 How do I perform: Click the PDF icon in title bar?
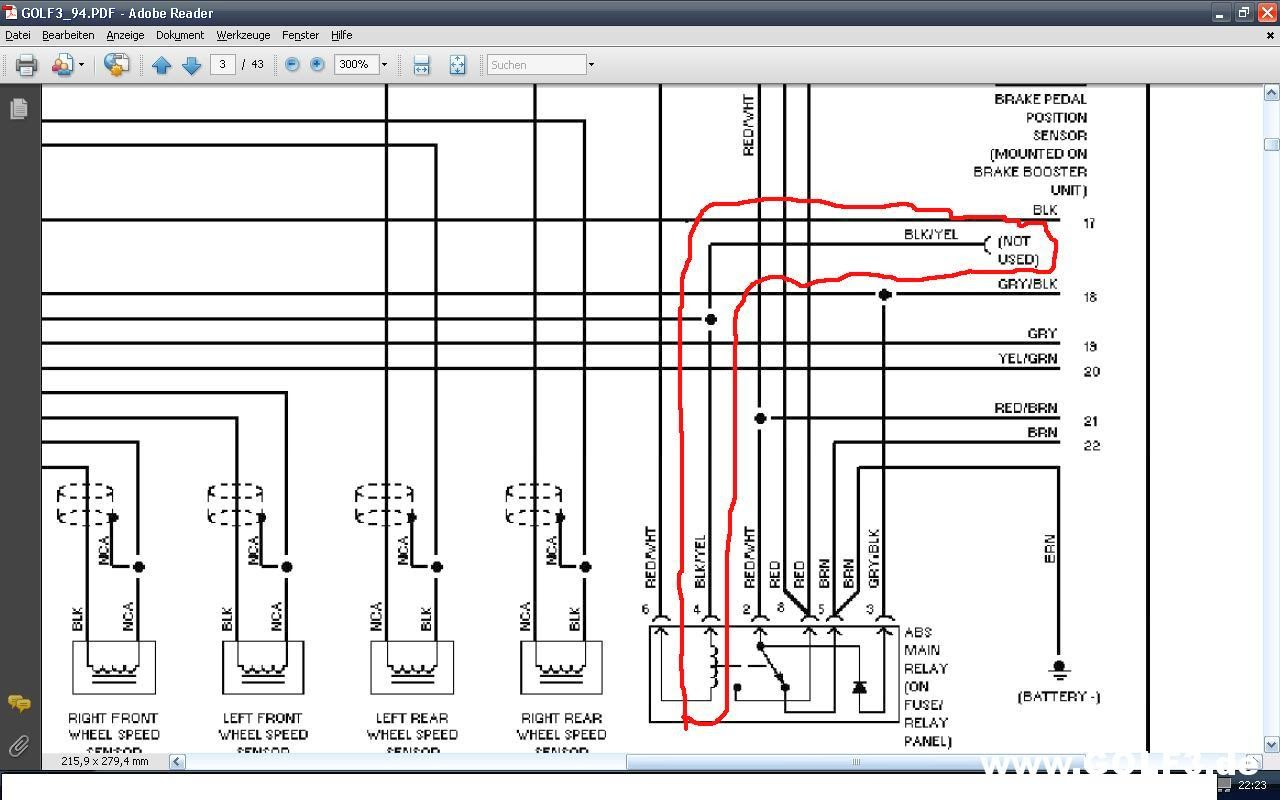pos(11,13)
